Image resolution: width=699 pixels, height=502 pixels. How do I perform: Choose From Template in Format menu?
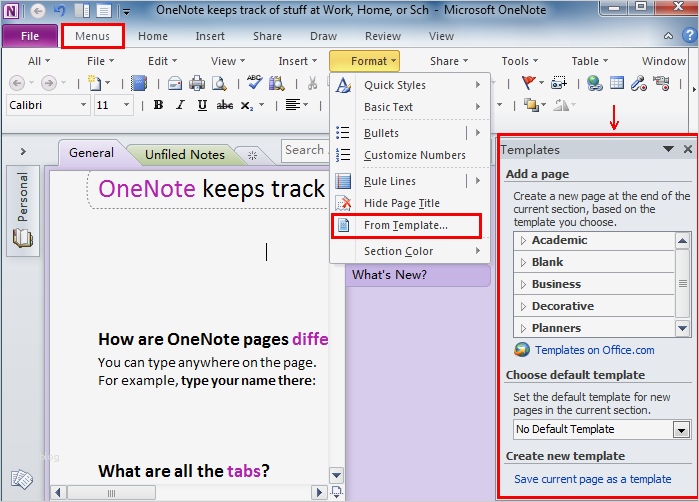click(406, 226)
